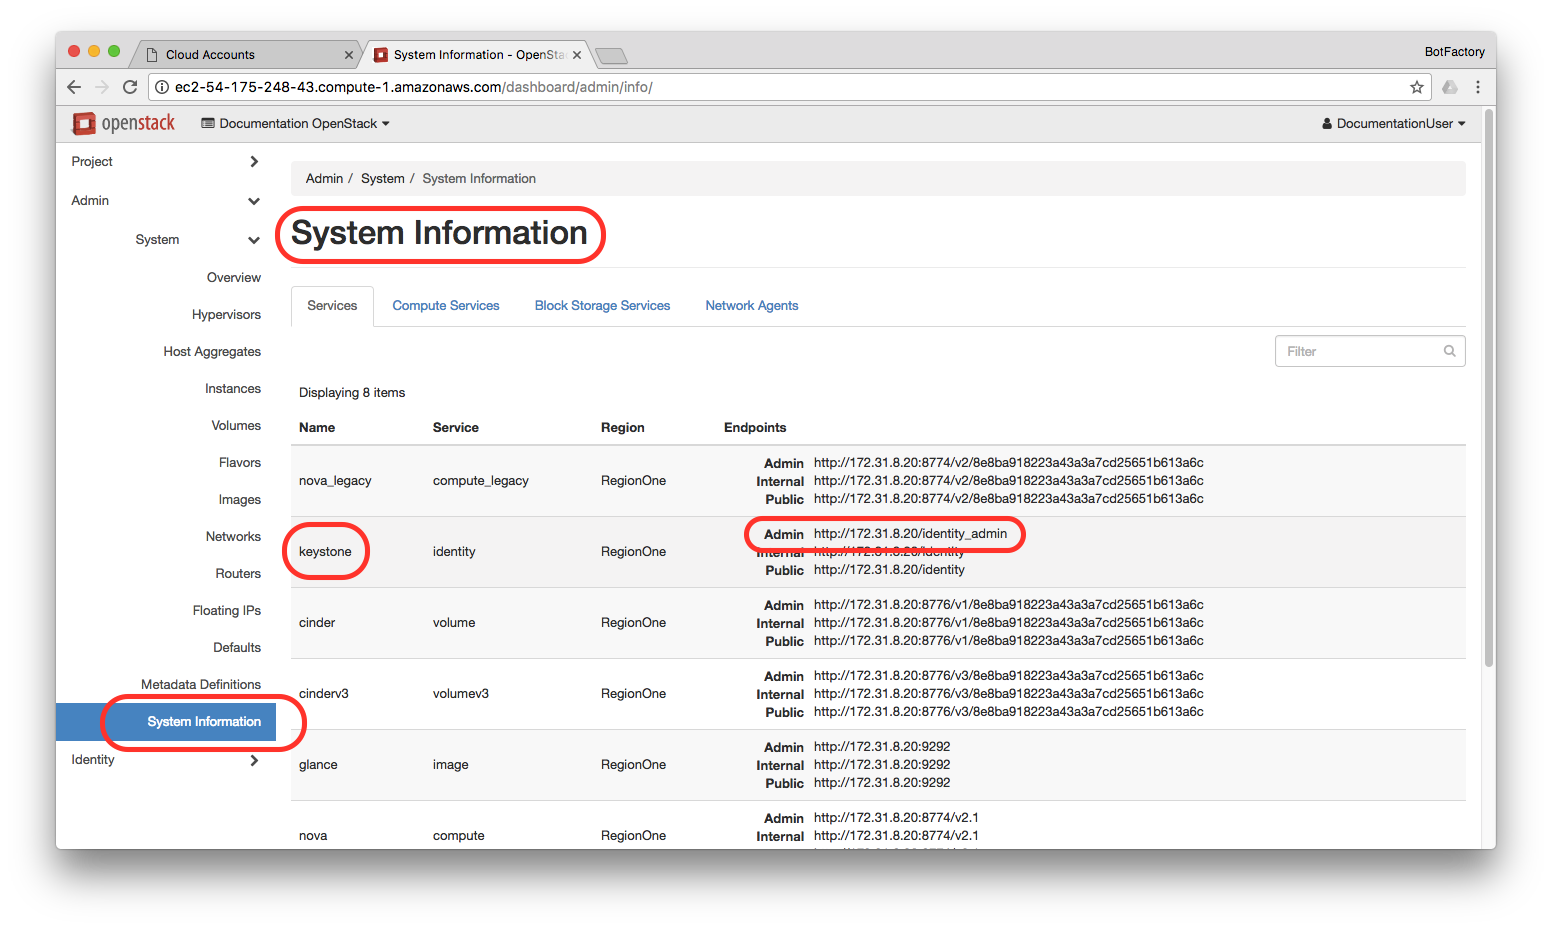This screenshot has height=929, width=1552.
Task: Click the cloud extension icon in toolbar
Action: [1450, 87]
